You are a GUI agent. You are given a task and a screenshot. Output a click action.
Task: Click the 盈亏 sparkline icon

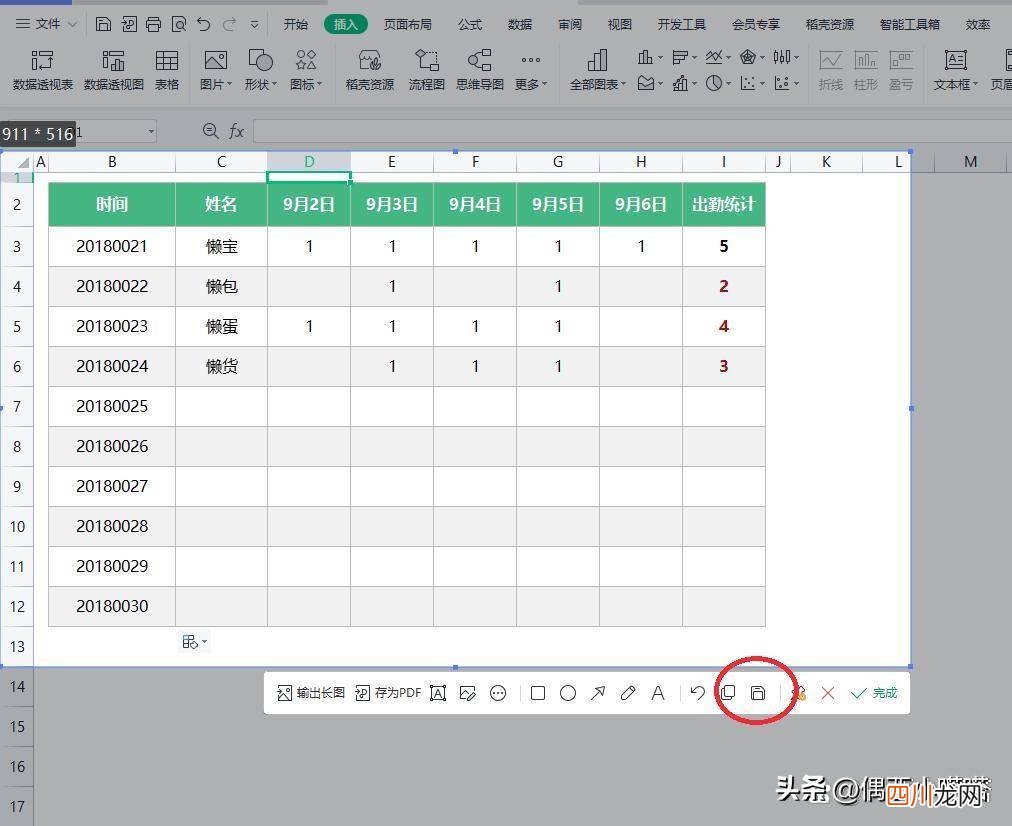[900, 70]
